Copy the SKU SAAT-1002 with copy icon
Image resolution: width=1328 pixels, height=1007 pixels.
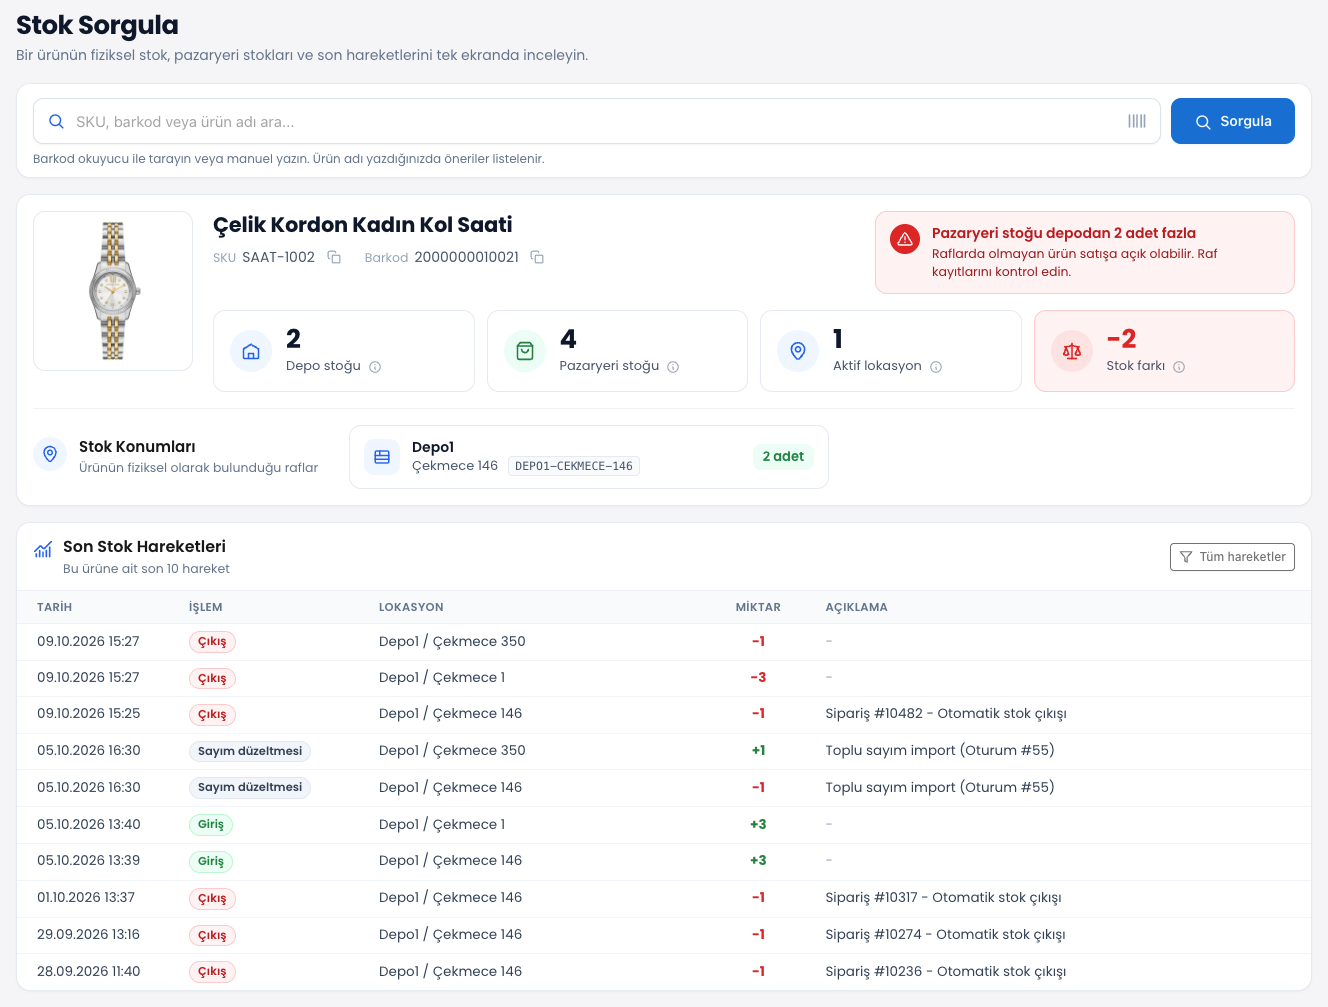(334, 257)
